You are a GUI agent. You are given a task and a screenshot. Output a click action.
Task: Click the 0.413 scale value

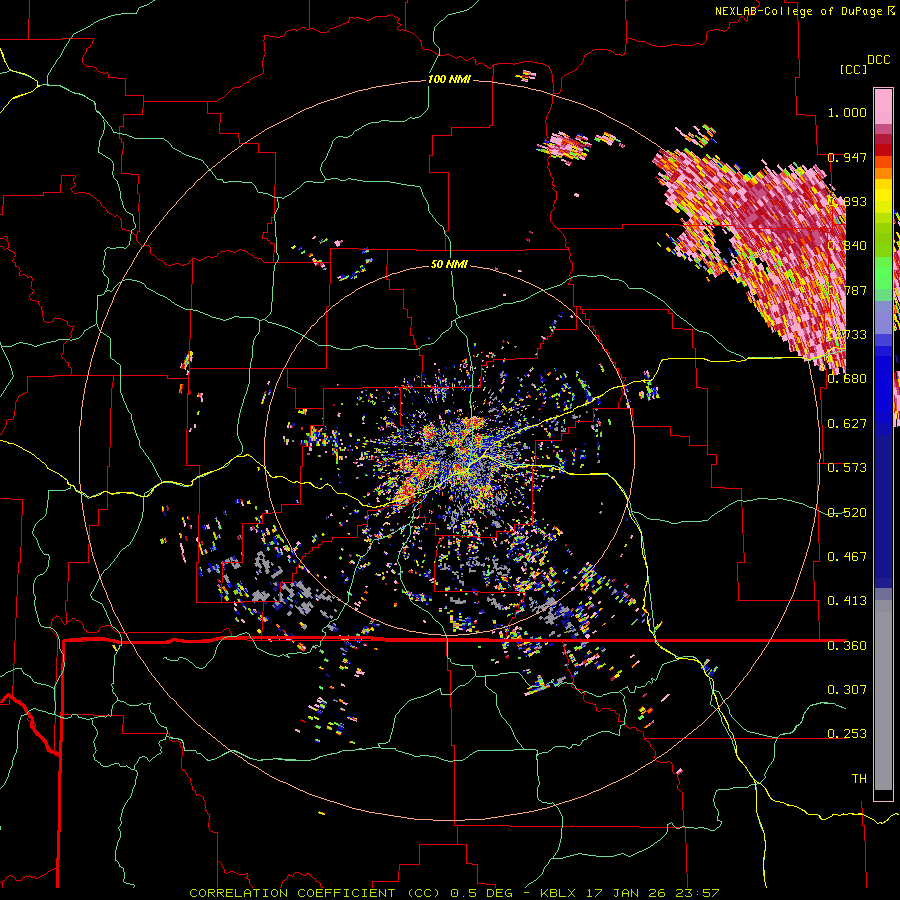[847, 601]
